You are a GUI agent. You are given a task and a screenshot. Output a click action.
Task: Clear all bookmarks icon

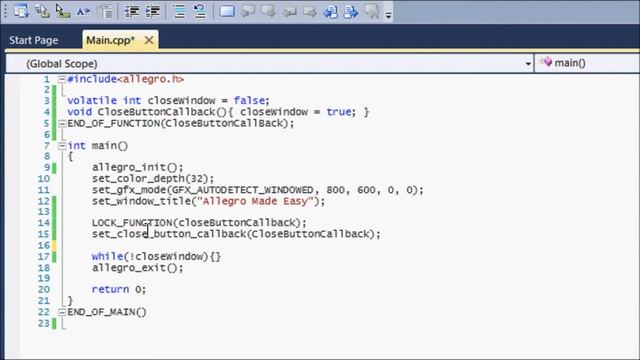[x=372, y=11]
